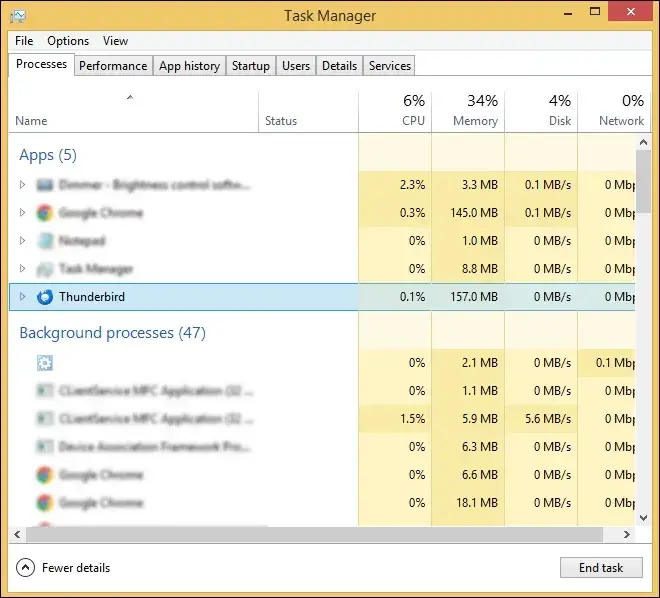Click the Thunderbird app icon
Image resolution: width=660 pixels, height=598 pixels.
44,297
